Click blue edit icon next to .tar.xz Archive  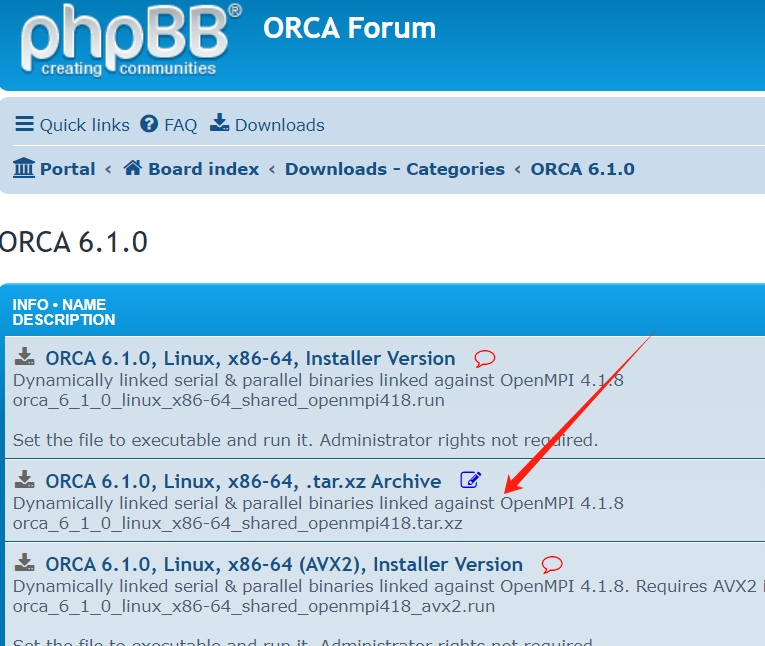(470, 481)
